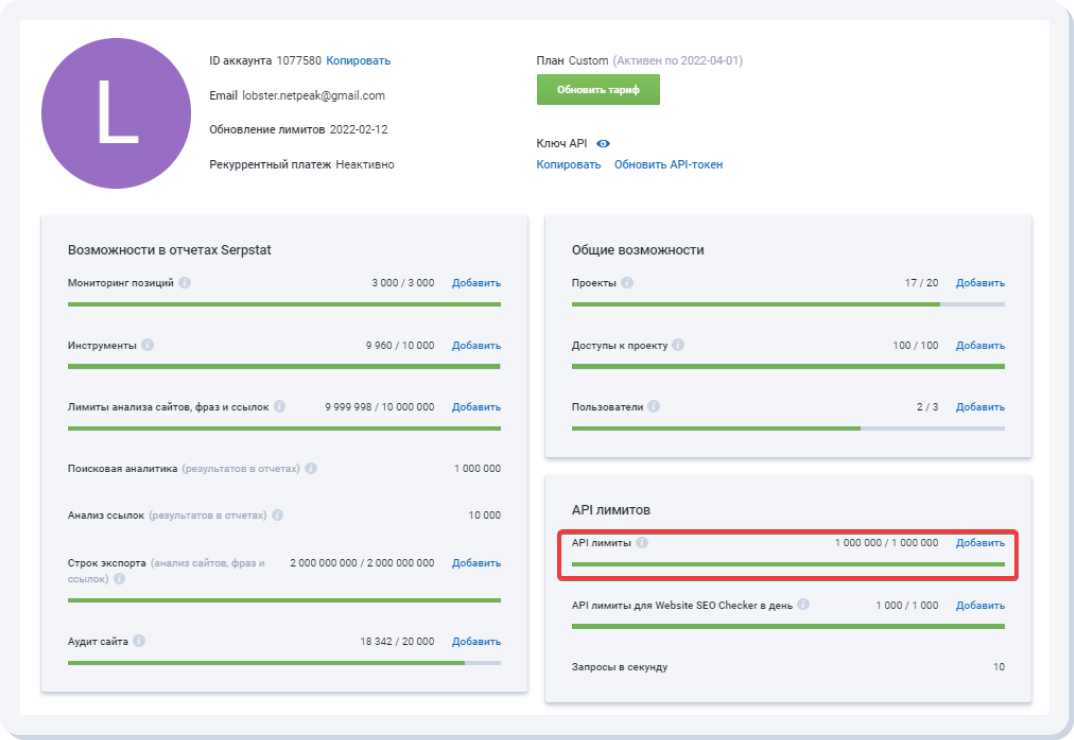The image size is (1074, 740).
Task: Click info icon next to Аудит сайта
Action: tap(139, 641)
